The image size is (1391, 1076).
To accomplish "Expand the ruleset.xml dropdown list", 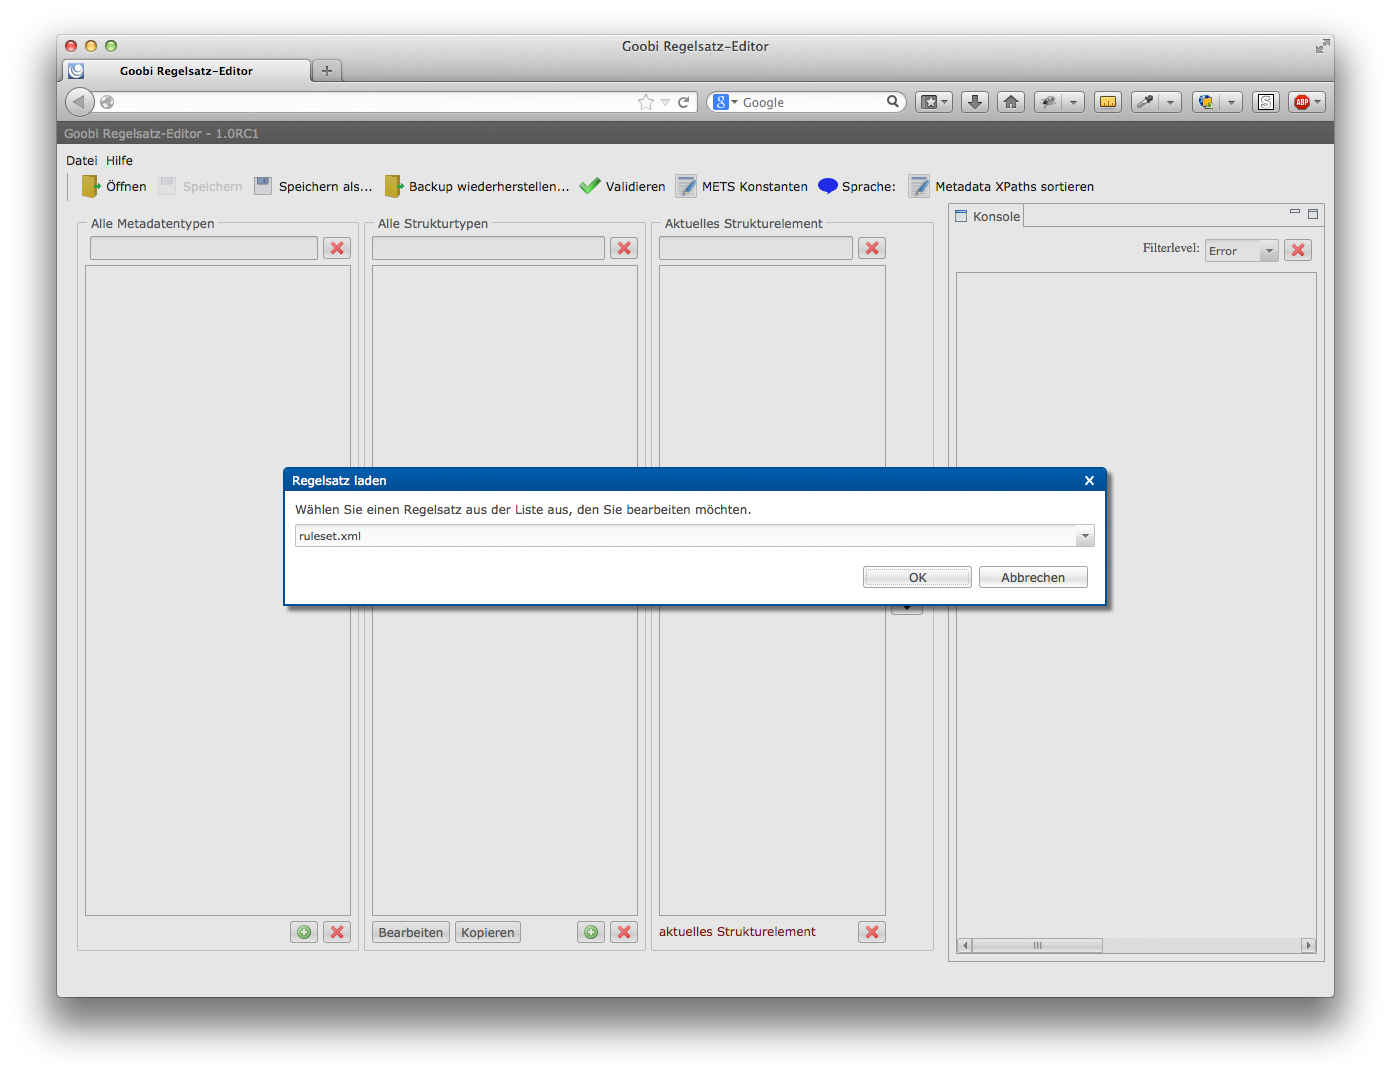I will pyautogui.click(x=1085, y=536).
